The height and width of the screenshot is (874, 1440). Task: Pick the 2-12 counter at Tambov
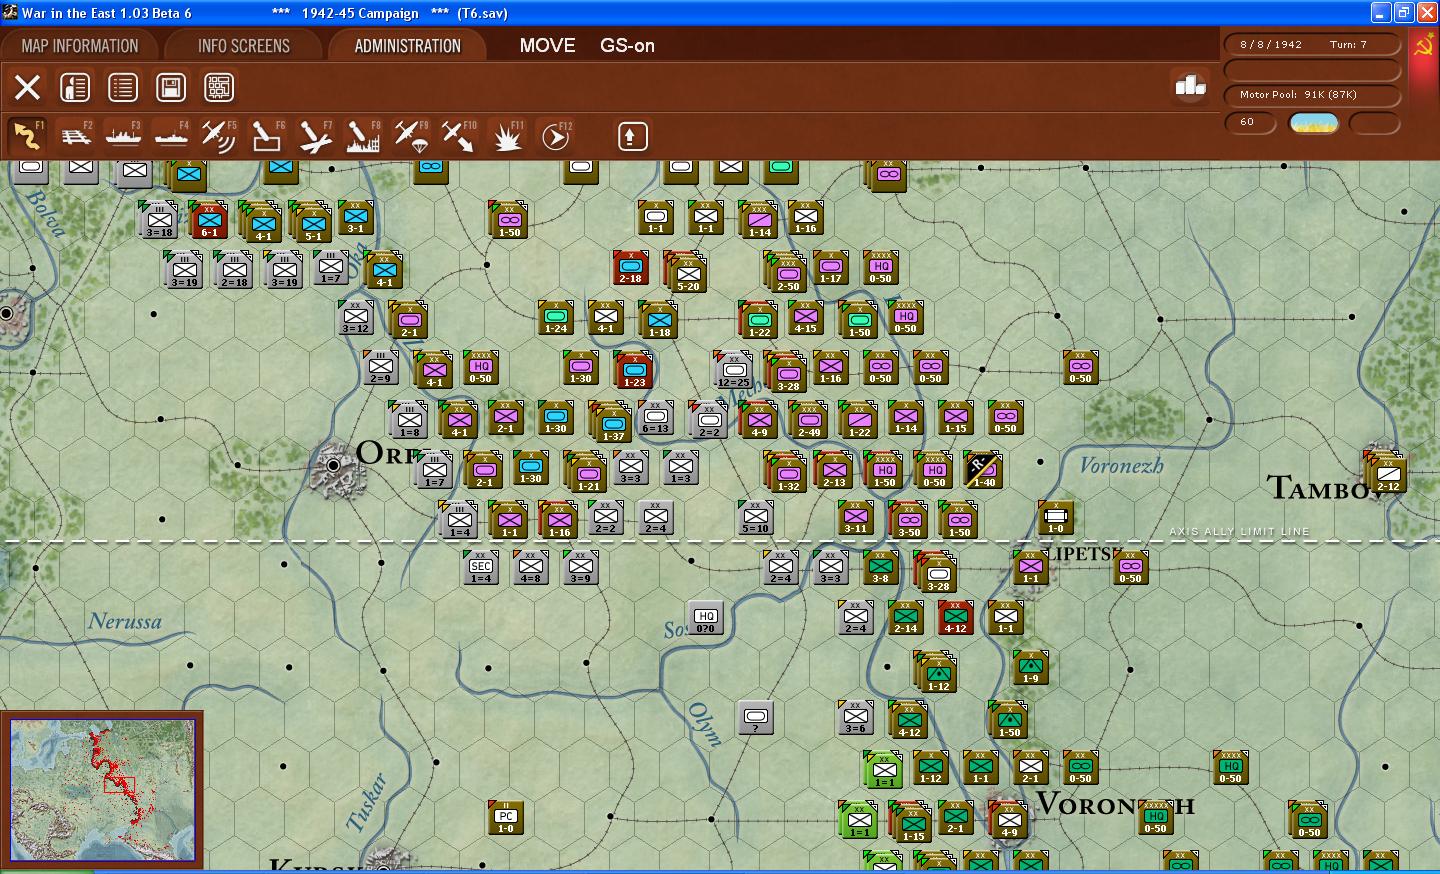pos(1387,472)
